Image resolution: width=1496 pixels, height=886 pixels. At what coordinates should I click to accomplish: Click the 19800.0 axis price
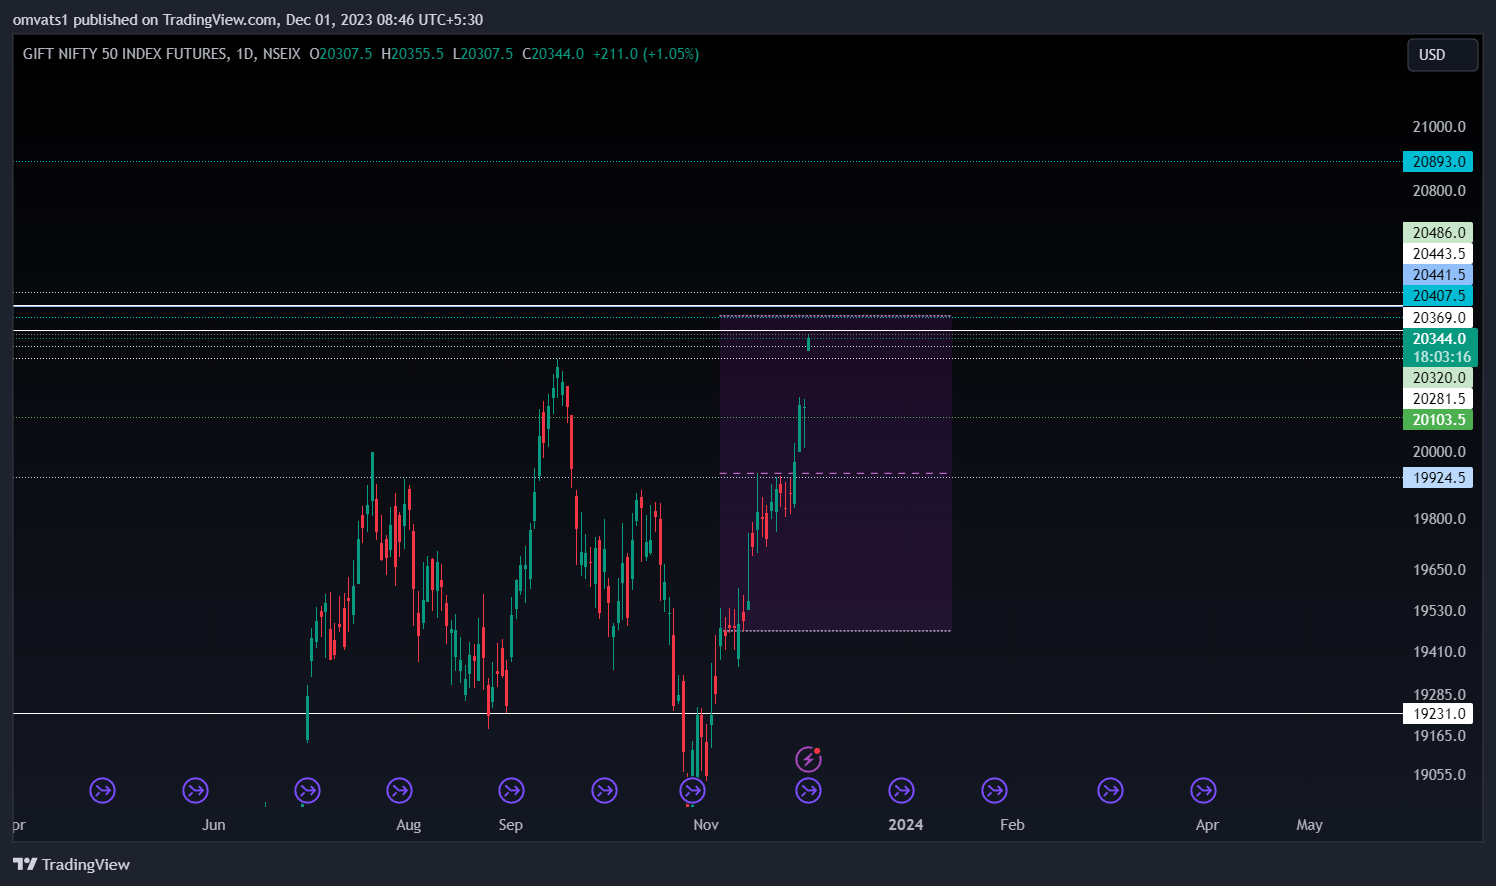(1439, 518)
